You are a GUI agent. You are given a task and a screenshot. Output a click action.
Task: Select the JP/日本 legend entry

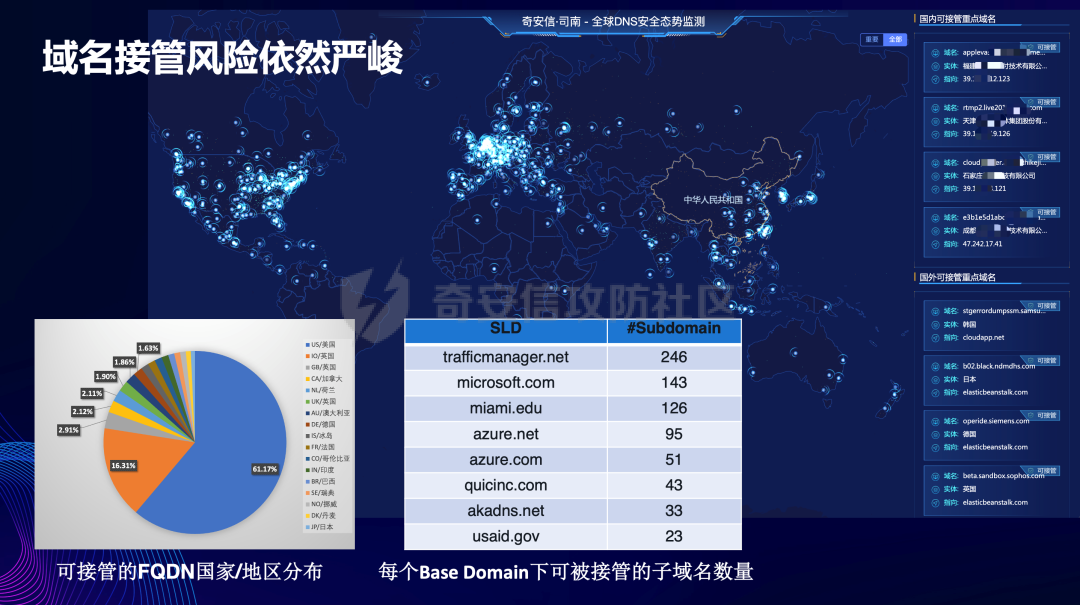[x=320, y=527]
